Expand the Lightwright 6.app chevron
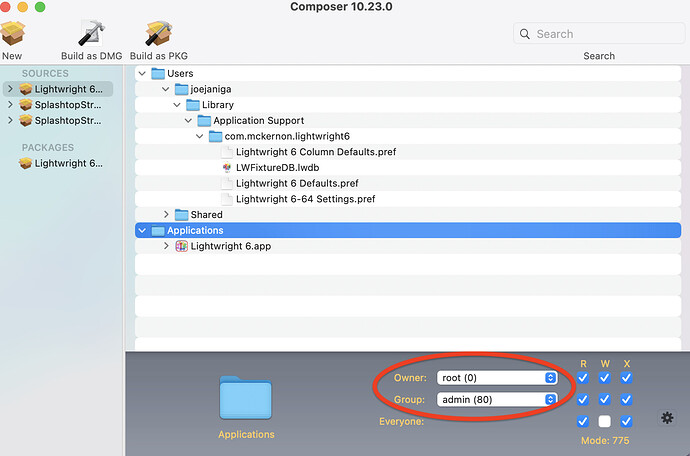Viewport: 690px width, 456px height. [166, 246]
